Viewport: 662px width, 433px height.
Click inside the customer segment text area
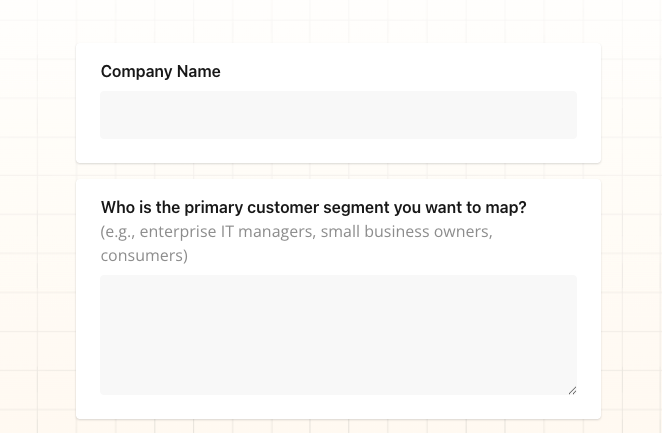click(x=338, y=334)
